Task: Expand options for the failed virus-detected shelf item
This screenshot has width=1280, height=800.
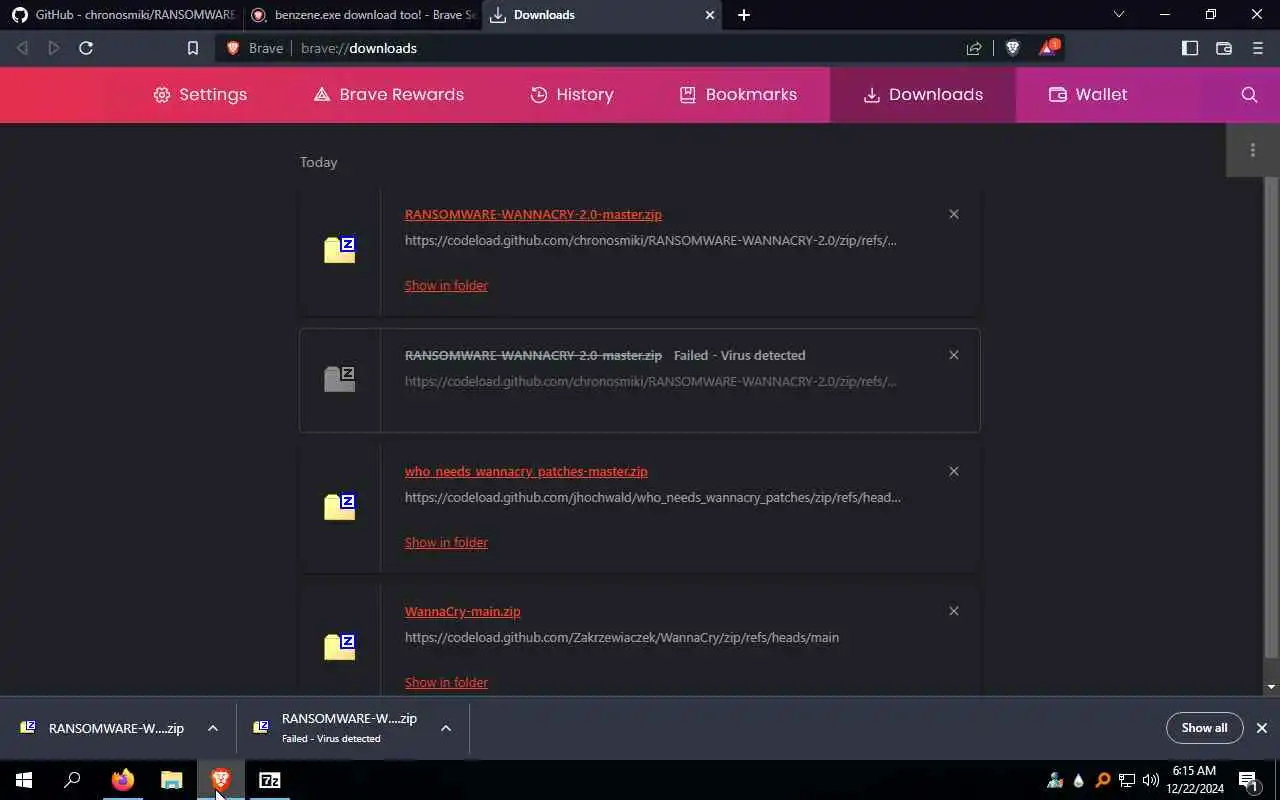Action: coord(446,728)
